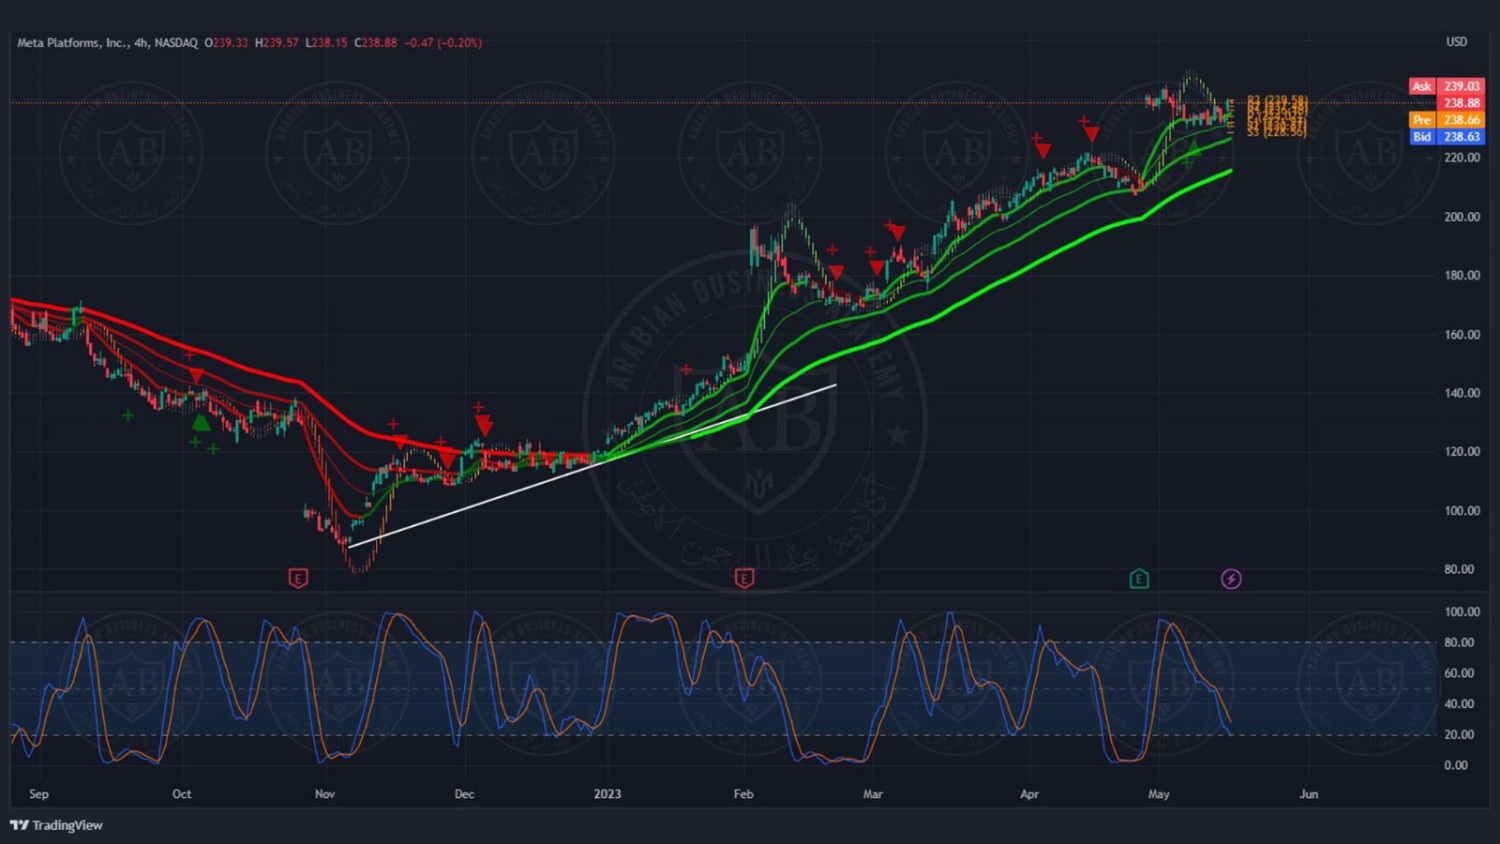Click the 200.00 price axis label
This screenshot has height=844, width=1500.
coord(1461,217)
